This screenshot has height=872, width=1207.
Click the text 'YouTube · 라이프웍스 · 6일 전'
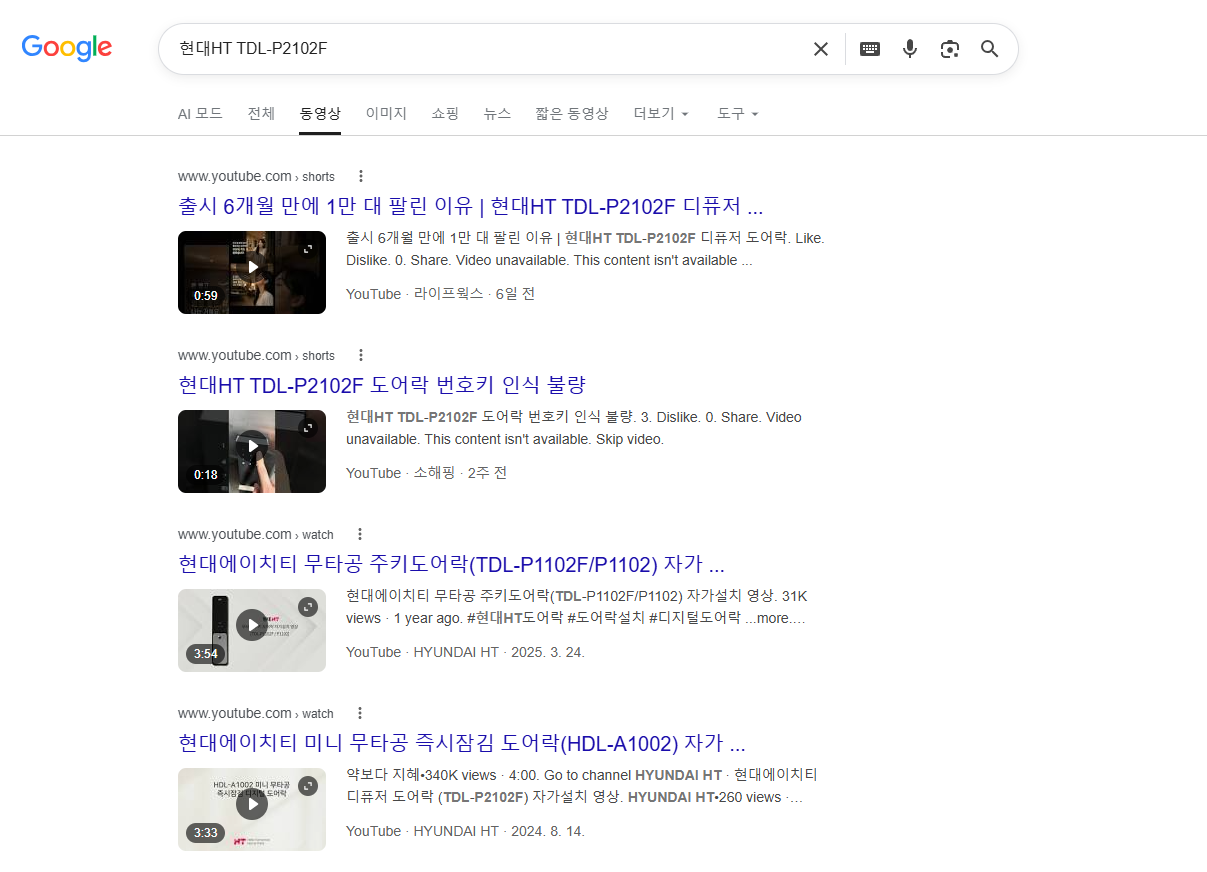440,294
